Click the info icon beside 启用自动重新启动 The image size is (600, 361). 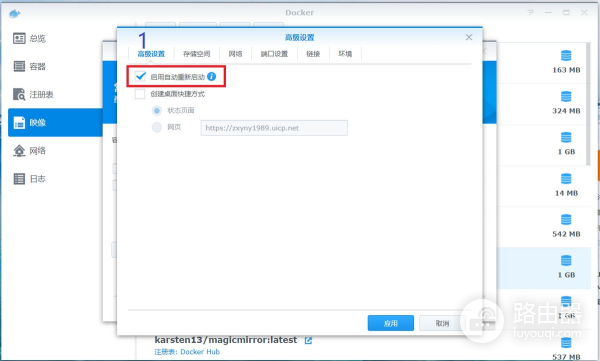(x=212, y=77)
